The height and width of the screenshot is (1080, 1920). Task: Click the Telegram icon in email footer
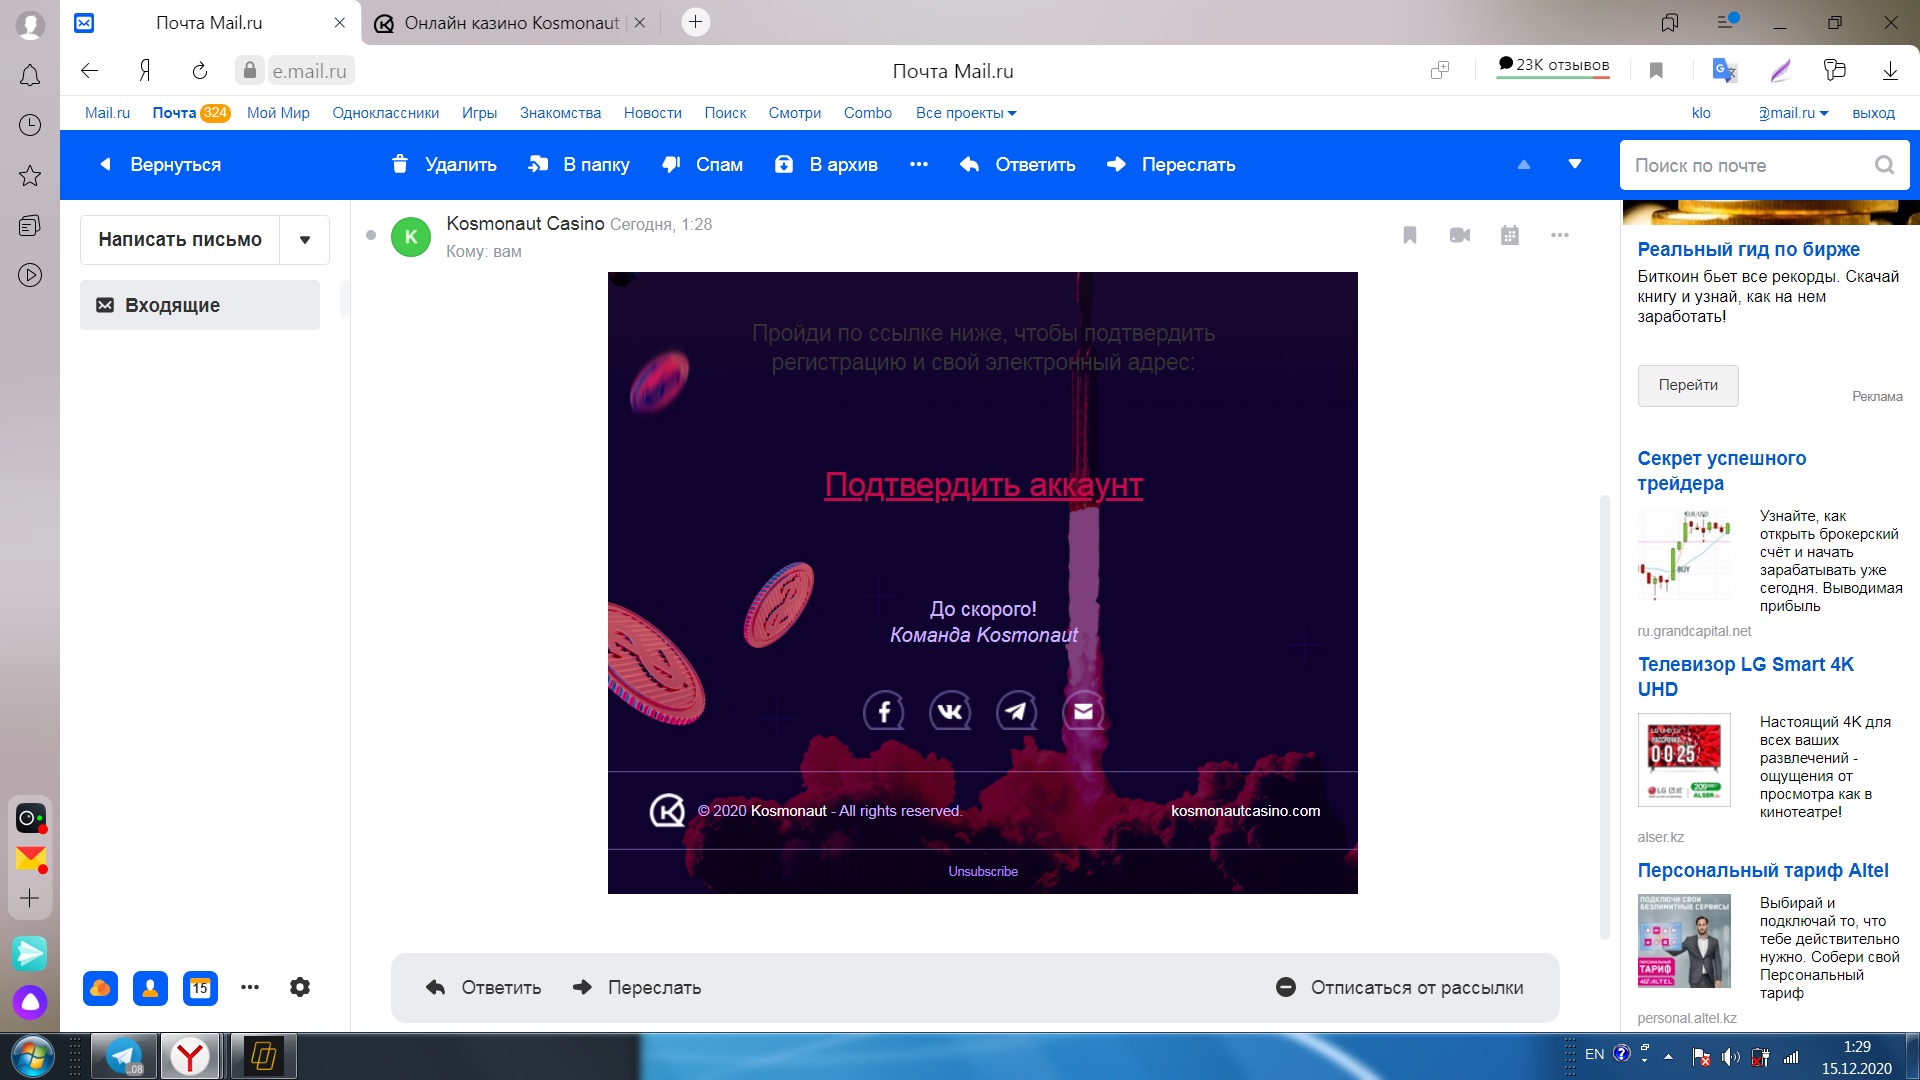pos(1016,711)
